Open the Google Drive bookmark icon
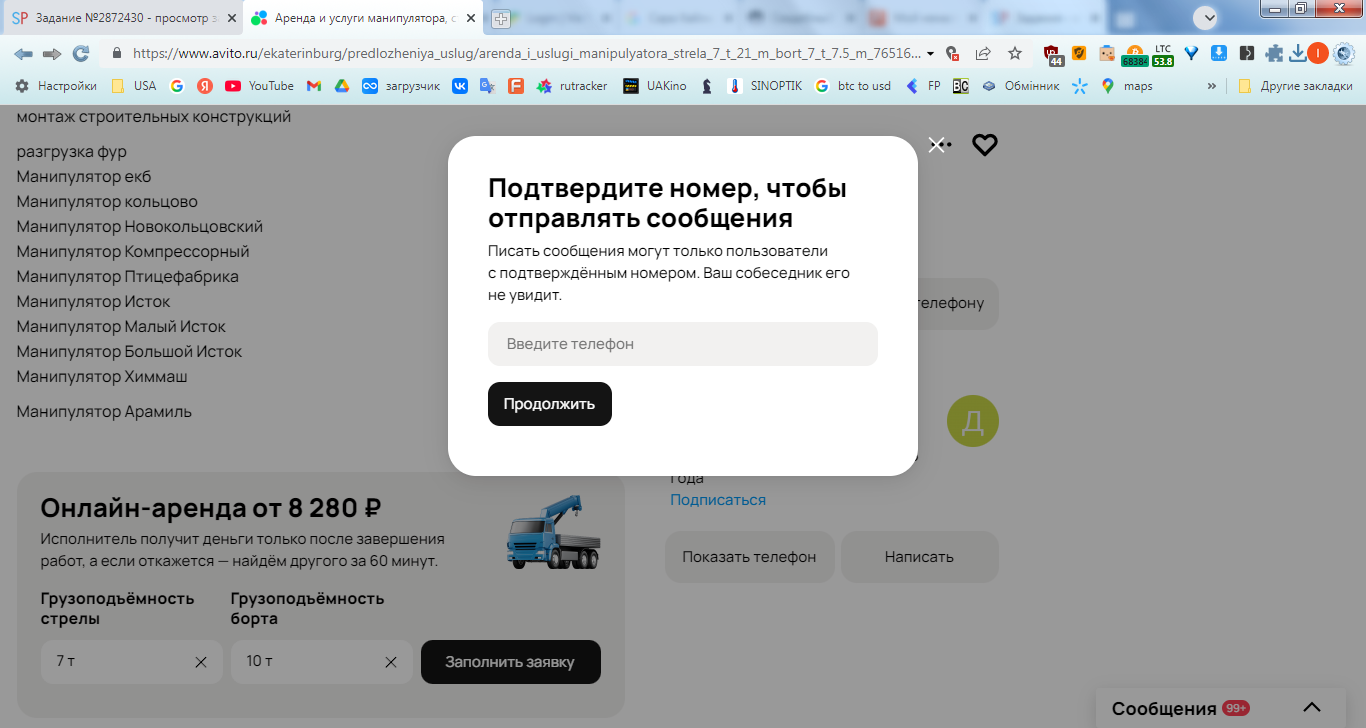The image size is (1366, 728). (341, 86)
